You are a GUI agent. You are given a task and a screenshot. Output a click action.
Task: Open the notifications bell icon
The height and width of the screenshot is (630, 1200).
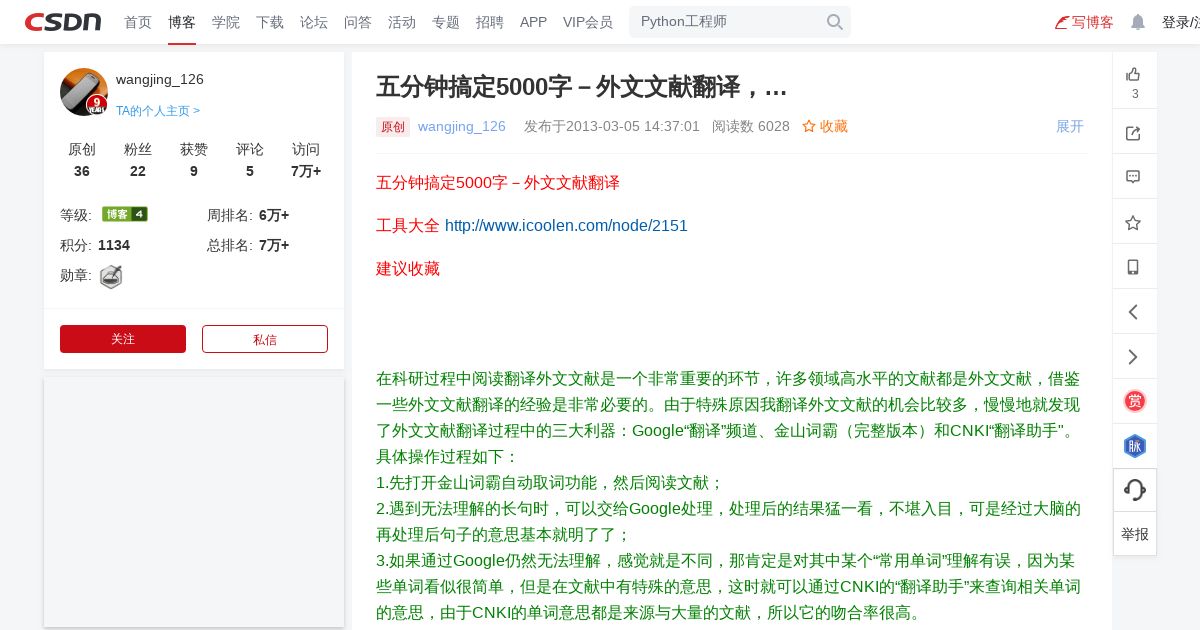1138,22
